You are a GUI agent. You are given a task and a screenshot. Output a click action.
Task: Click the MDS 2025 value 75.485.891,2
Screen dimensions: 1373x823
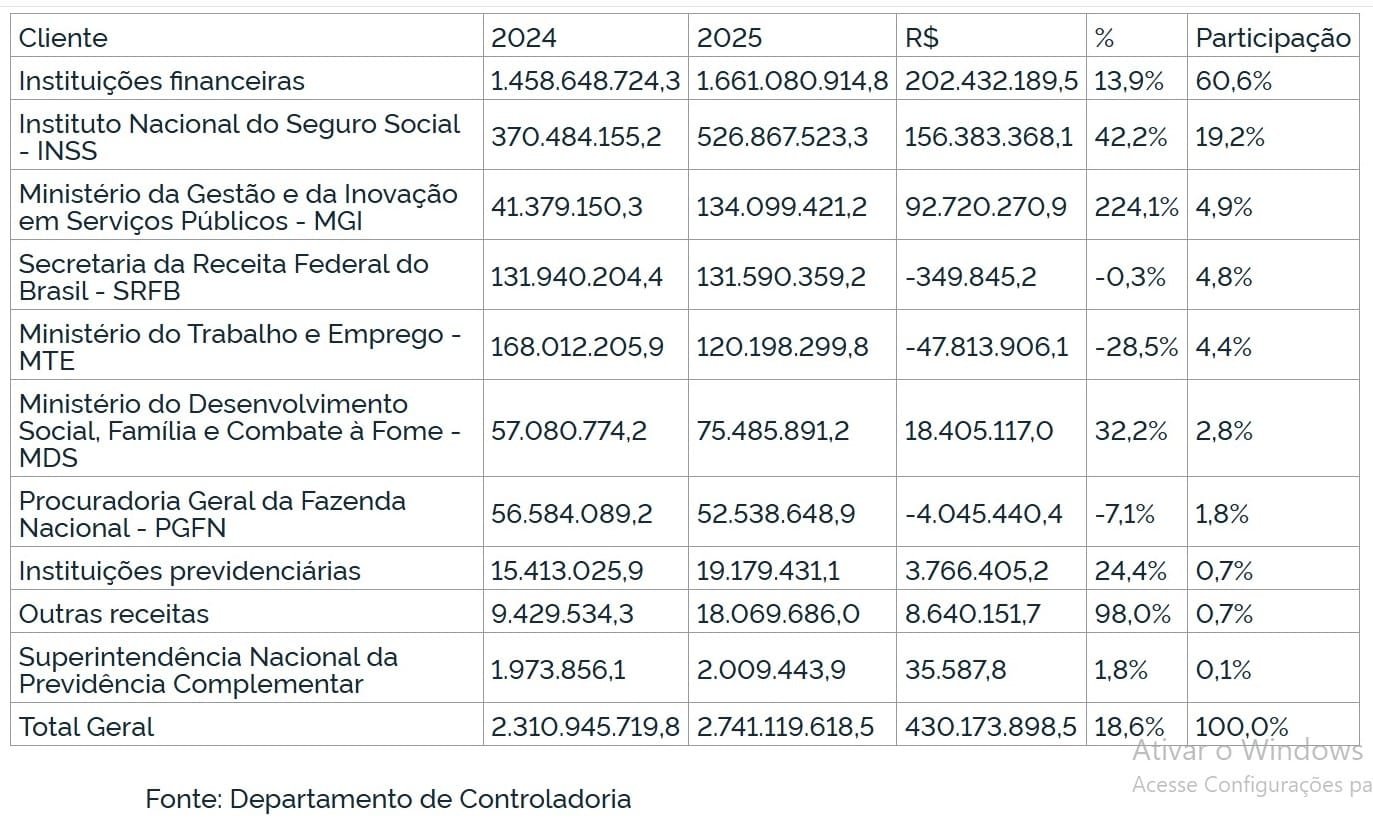[x=773, y=431]
